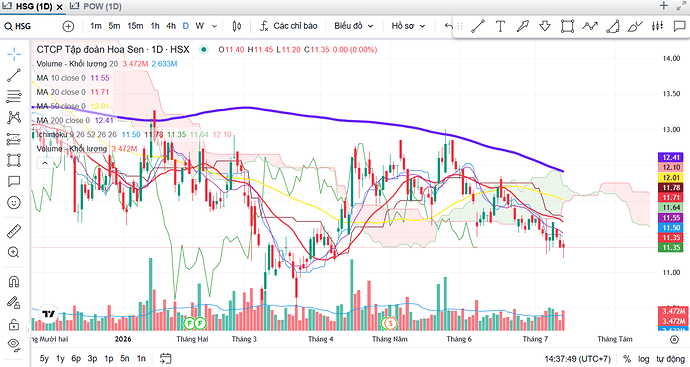The width and height of the screenshot is (690, 367).
Task: Toggle the lock all drawings icon
Action: pos(14,324)
